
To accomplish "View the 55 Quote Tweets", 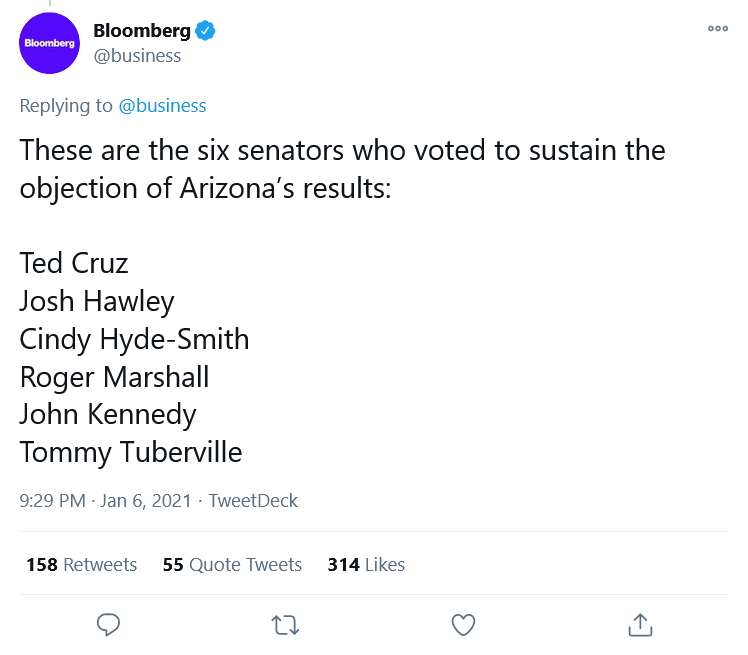I will pyautogui.click(x=232, y=564).
